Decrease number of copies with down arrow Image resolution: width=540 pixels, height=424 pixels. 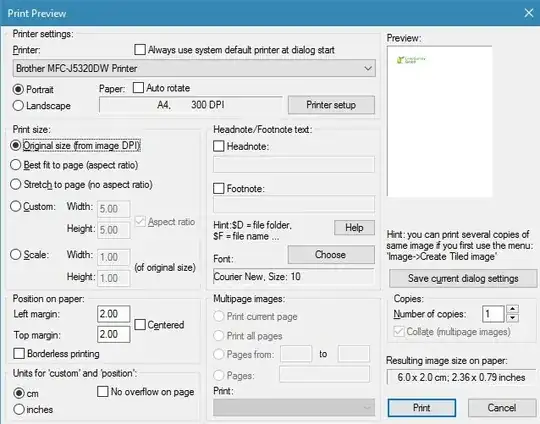click(x=513, y=318)
